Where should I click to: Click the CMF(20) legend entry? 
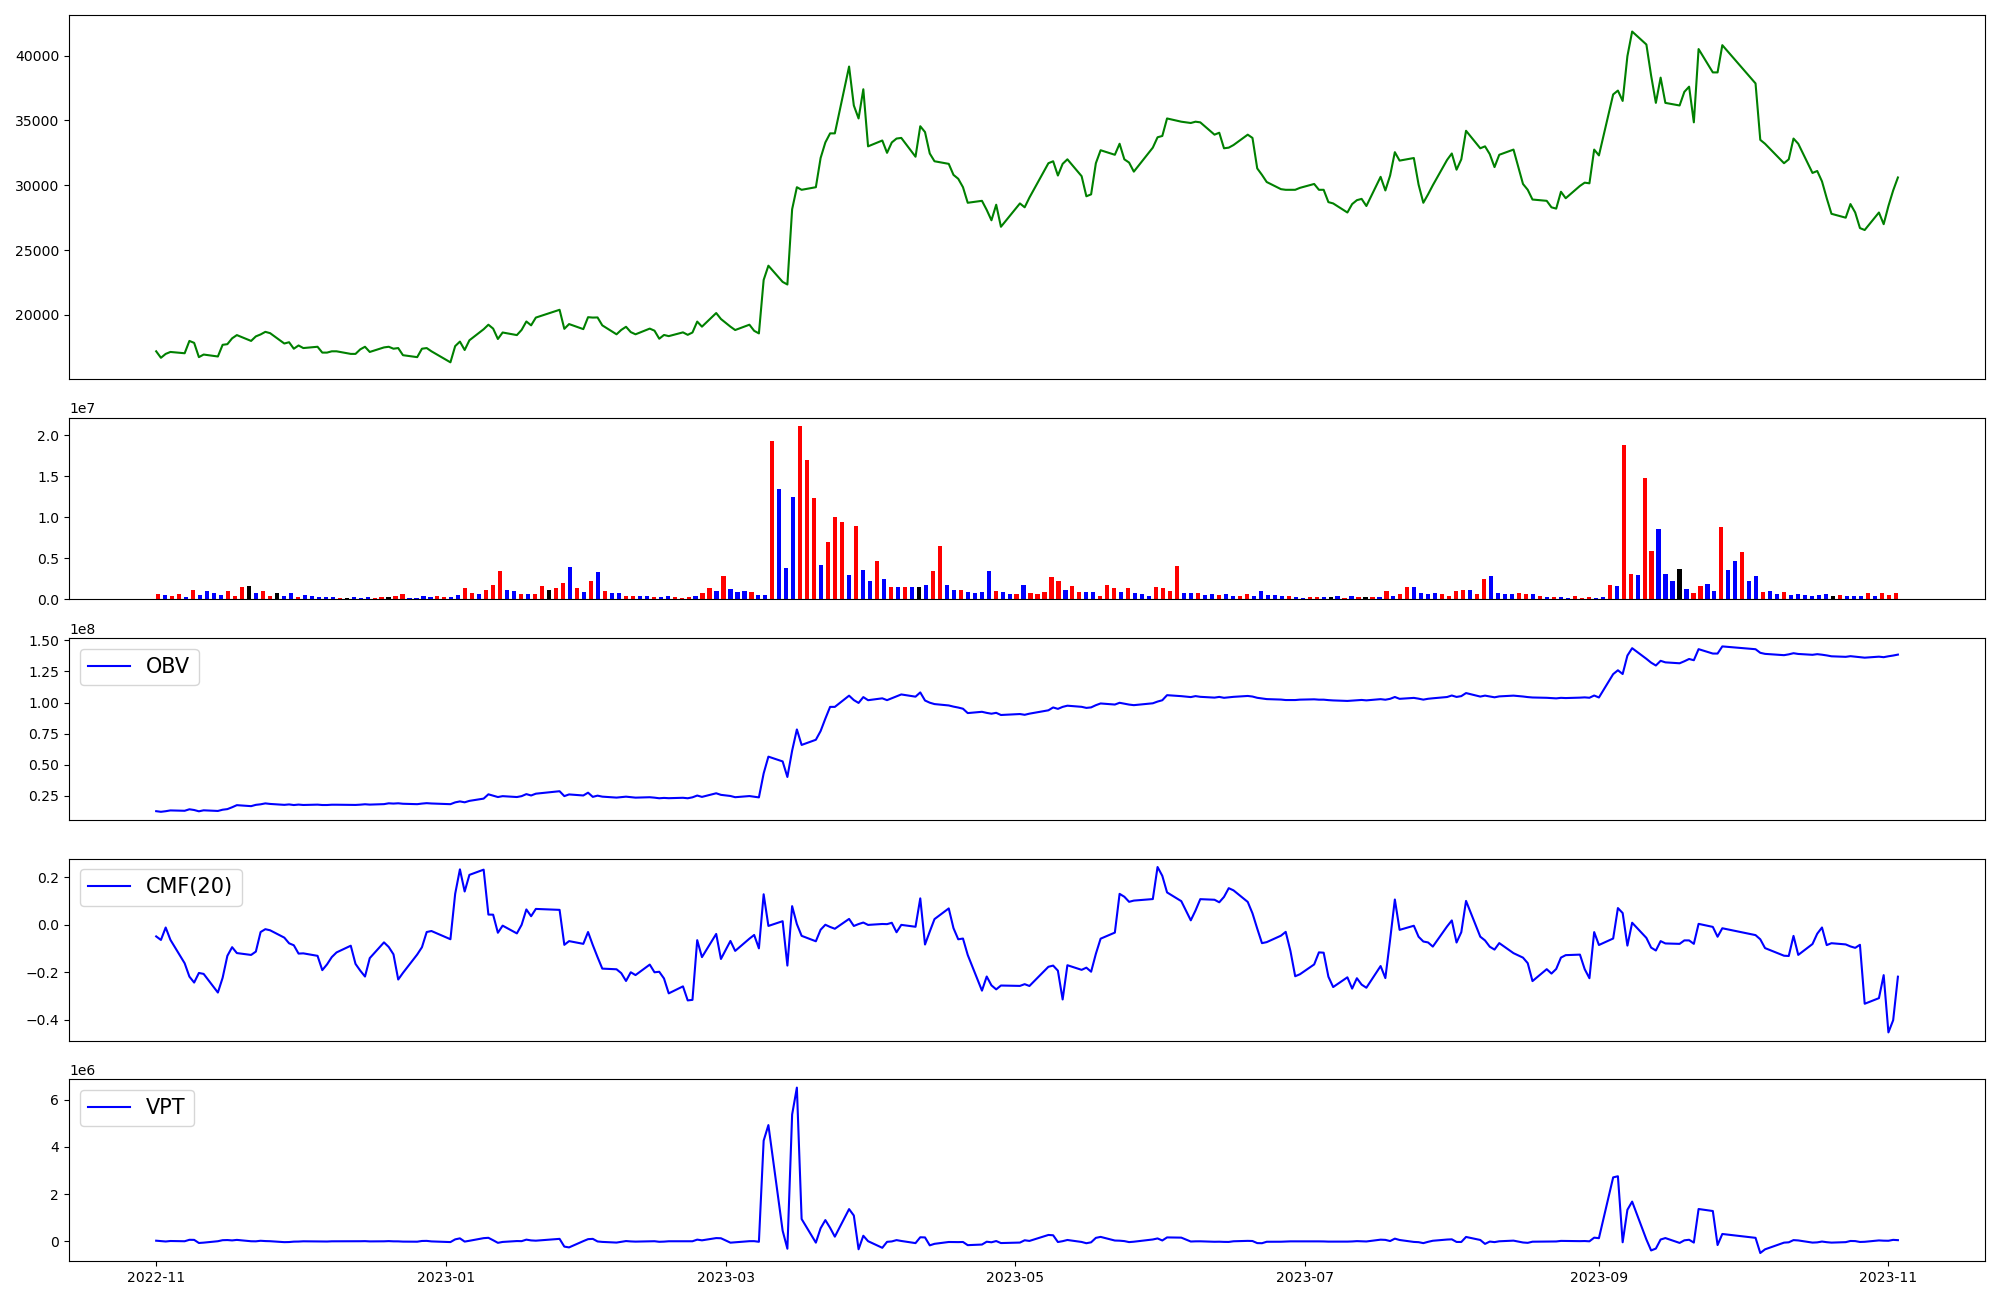(188, 887)
